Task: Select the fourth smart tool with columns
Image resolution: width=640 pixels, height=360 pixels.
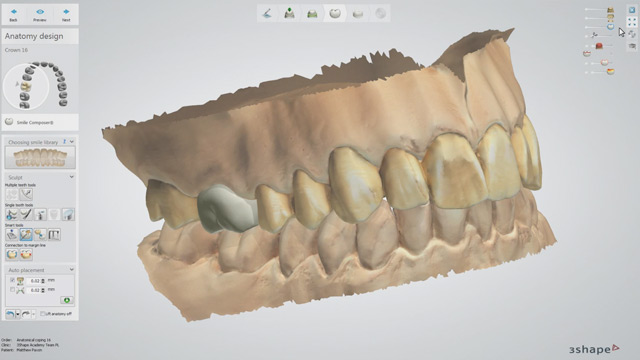Action: pos(54,235)
